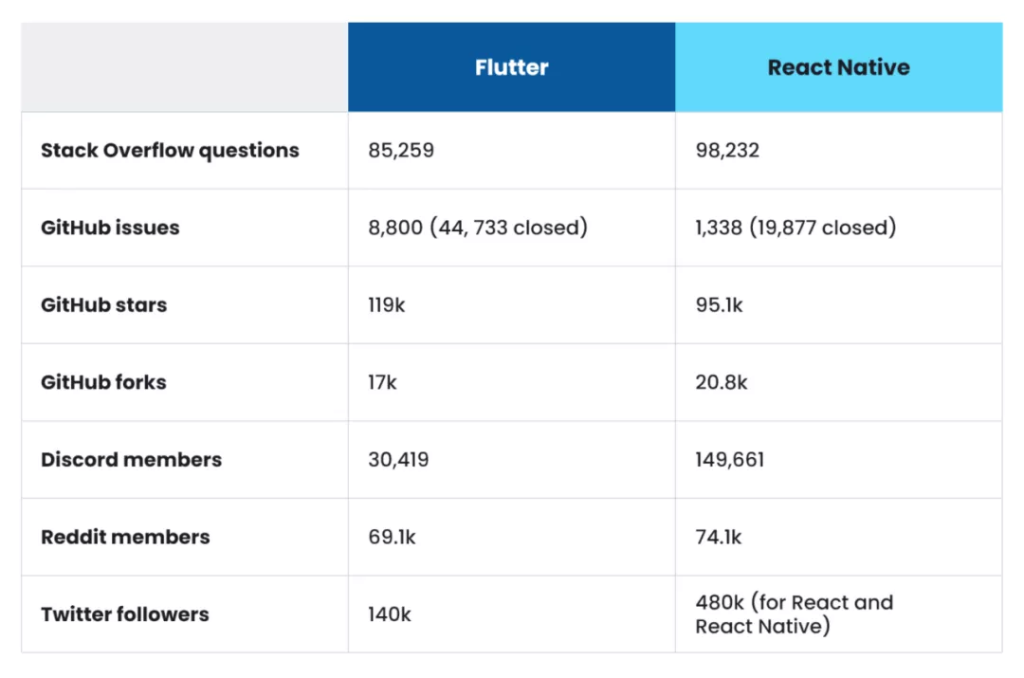This screenshot has height=678, width=1024.
Task: Click the Reddit members row label
Action: 125,537
